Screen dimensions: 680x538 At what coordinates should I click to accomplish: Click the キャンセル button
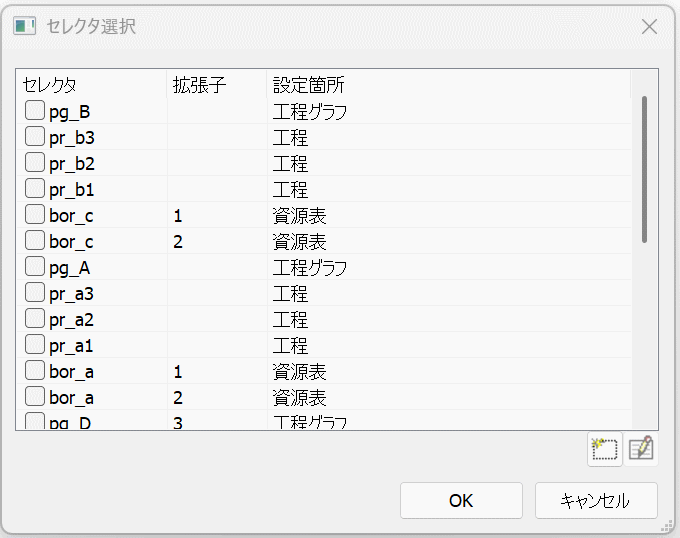click(x=596, y=501)
